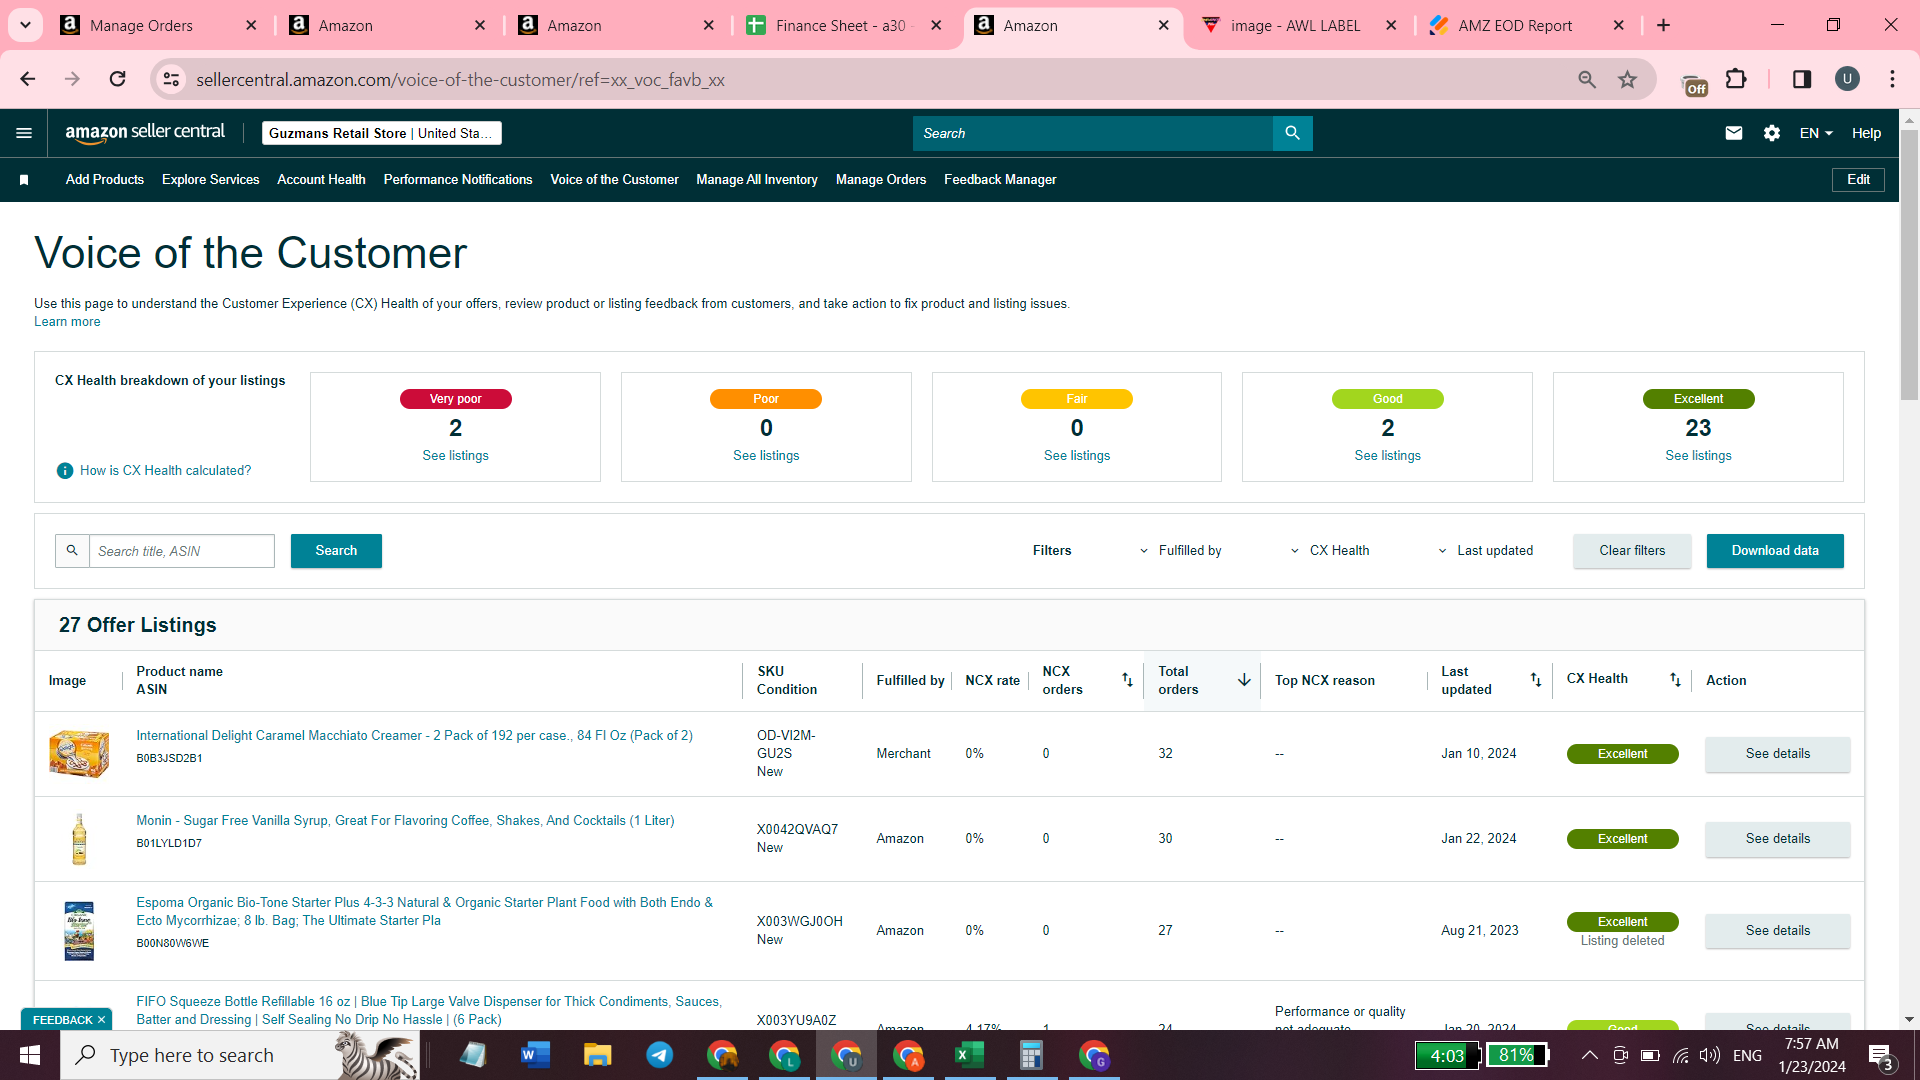See details for International Delight Creamer

tap(1777, 754)
